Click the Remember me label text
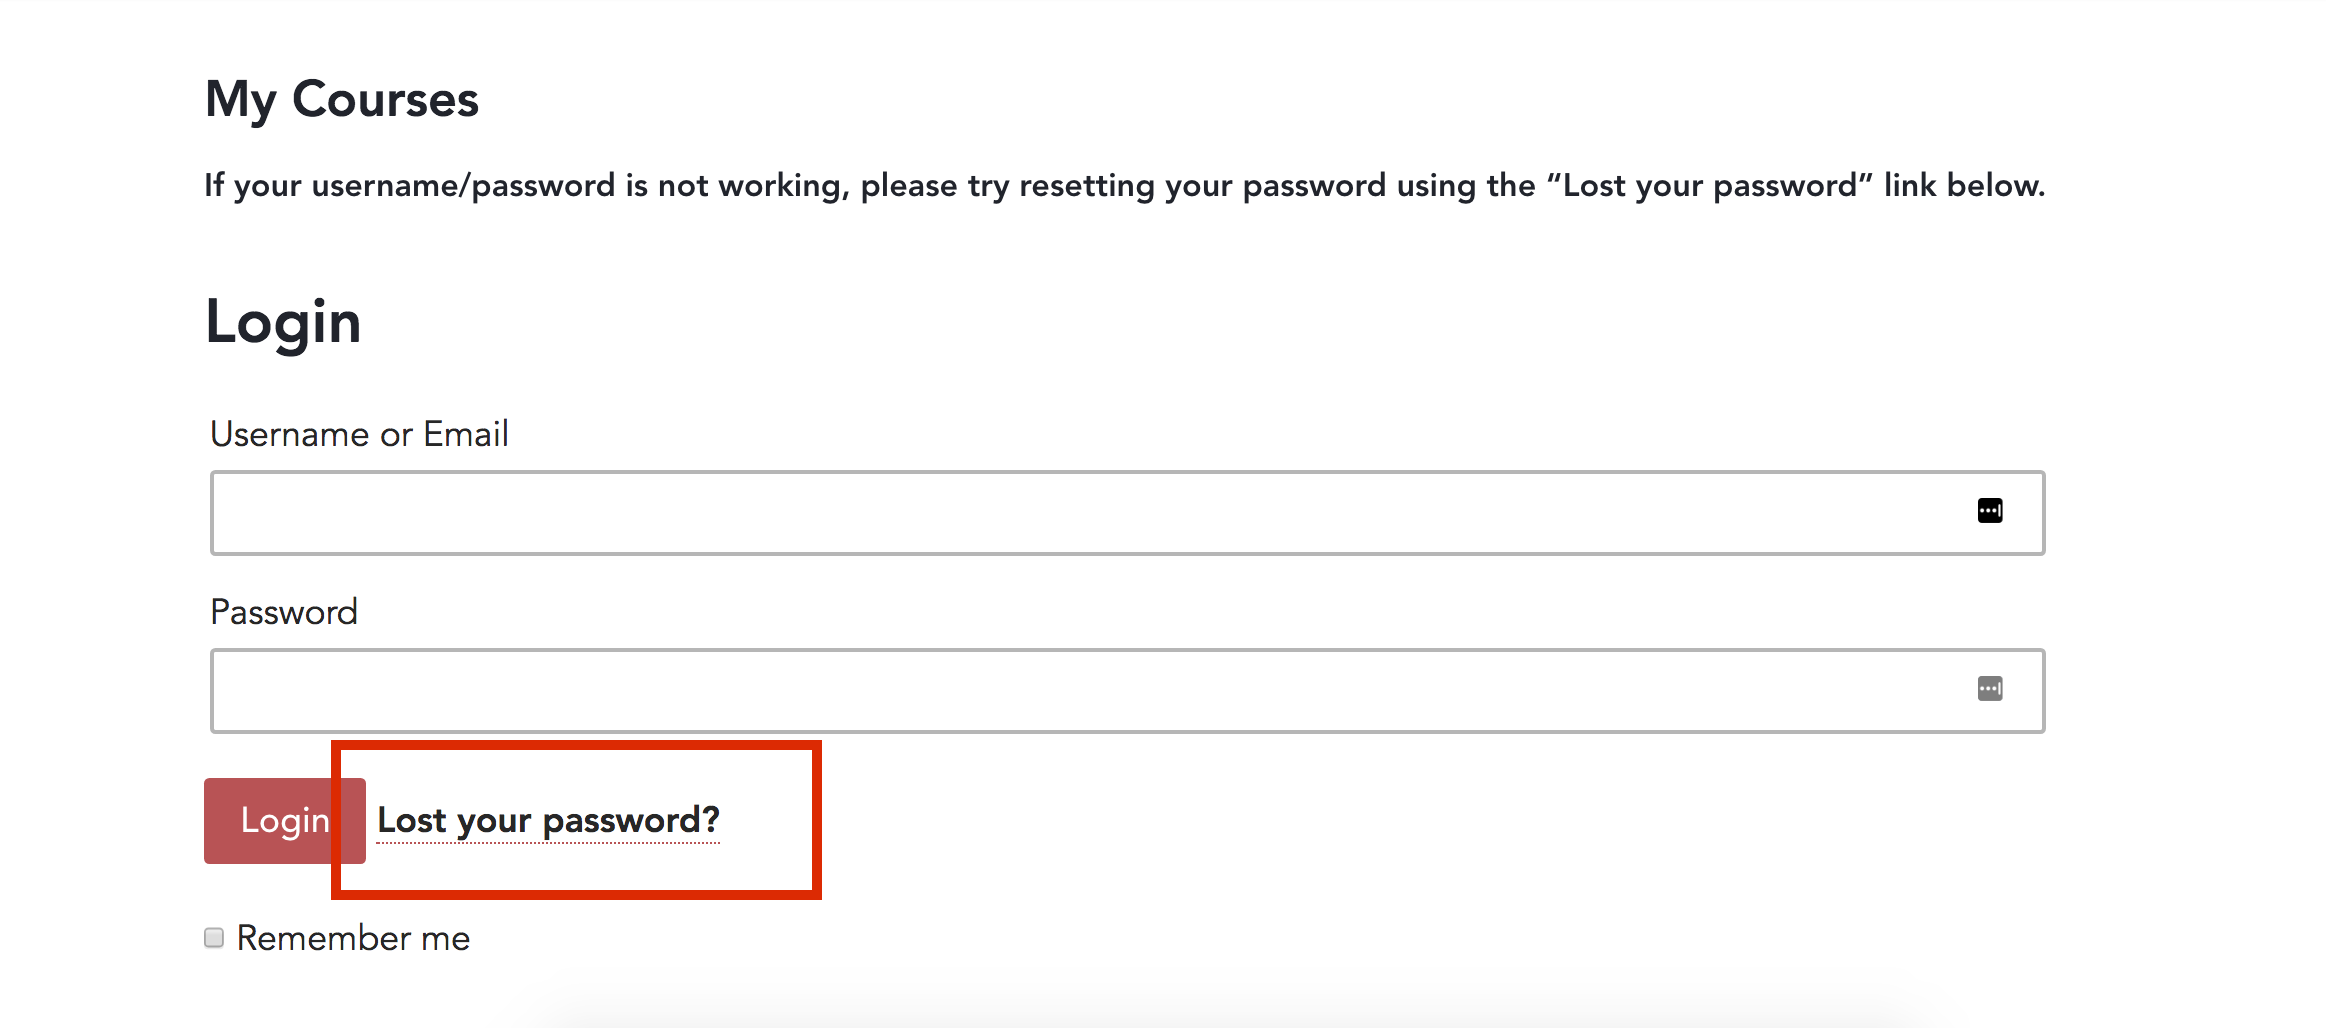The image size is (2326, 1028). 353,938
